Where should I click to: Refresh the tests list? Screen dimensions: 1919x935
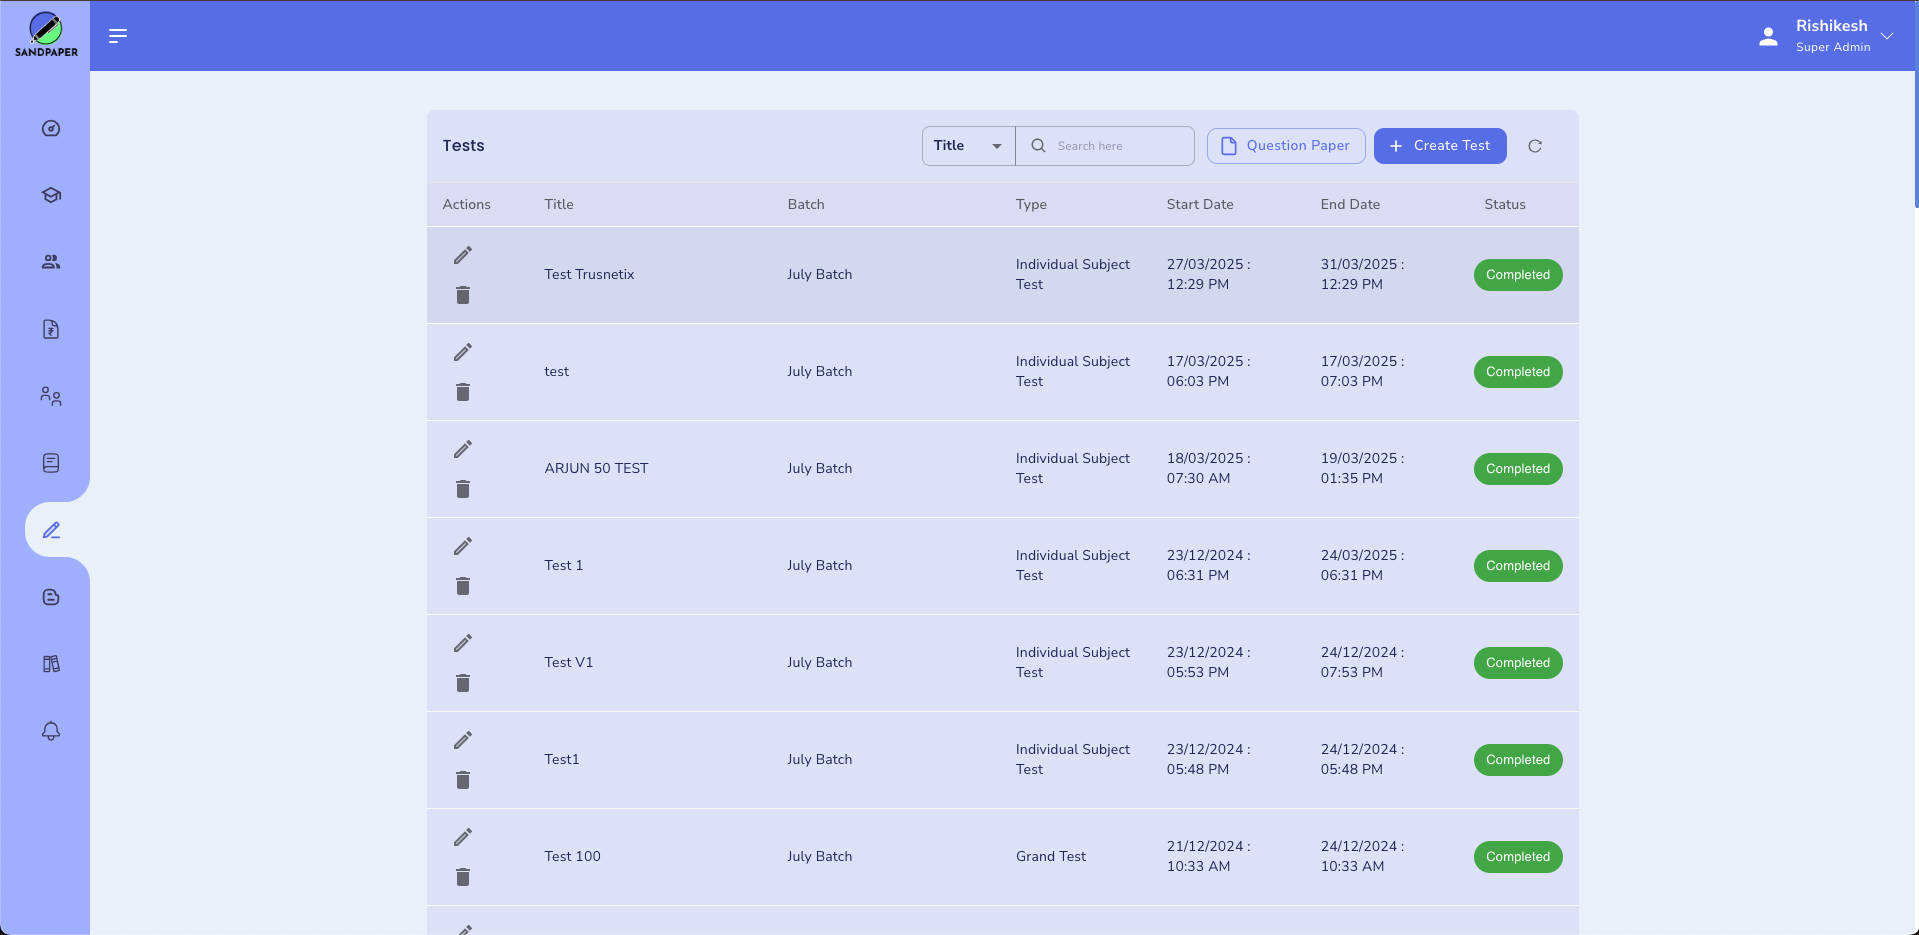tap(1535, 146)
